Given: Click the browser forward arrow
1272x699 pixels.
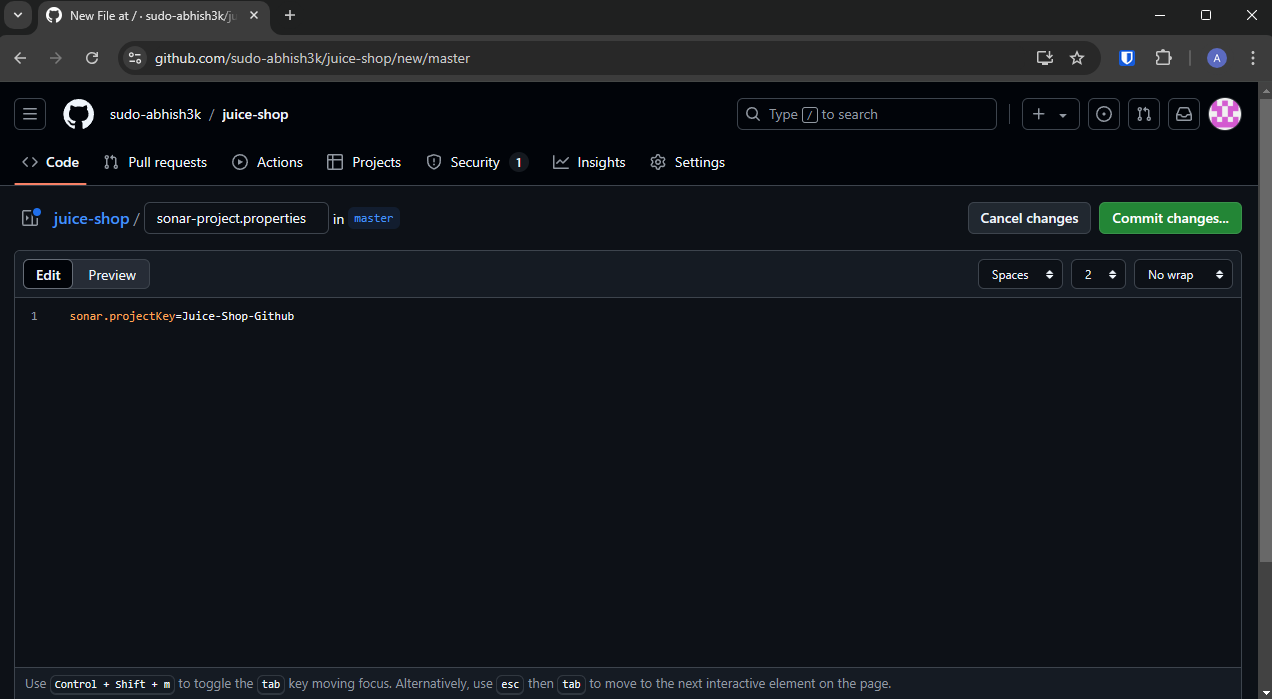Looking at the screenshot, I should pyautogui.click(x=56, y=58).
